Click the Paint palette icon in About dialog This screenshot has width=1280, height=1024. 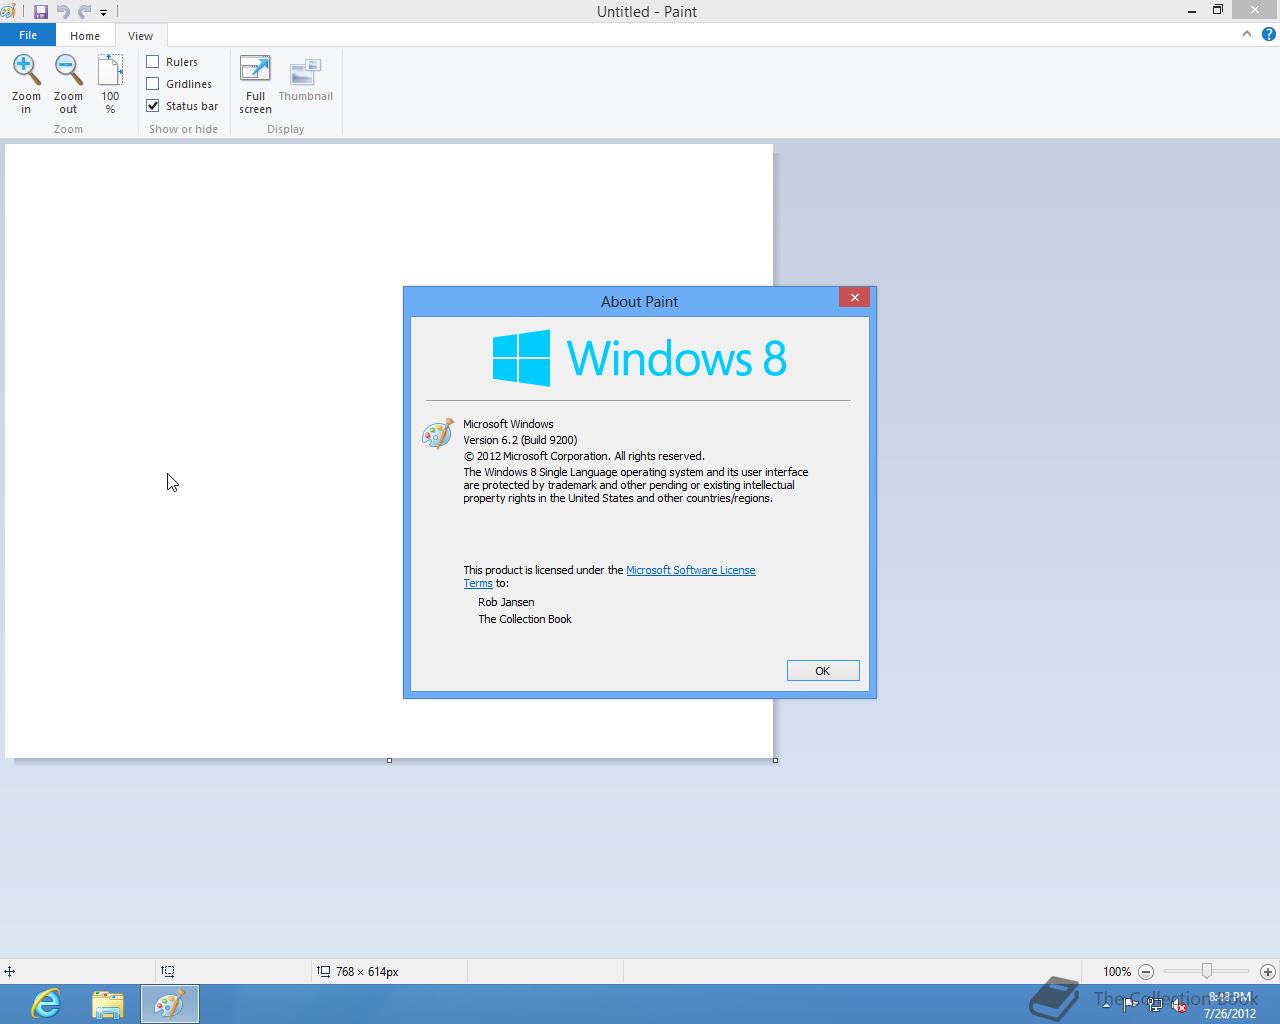coord(437,434)
